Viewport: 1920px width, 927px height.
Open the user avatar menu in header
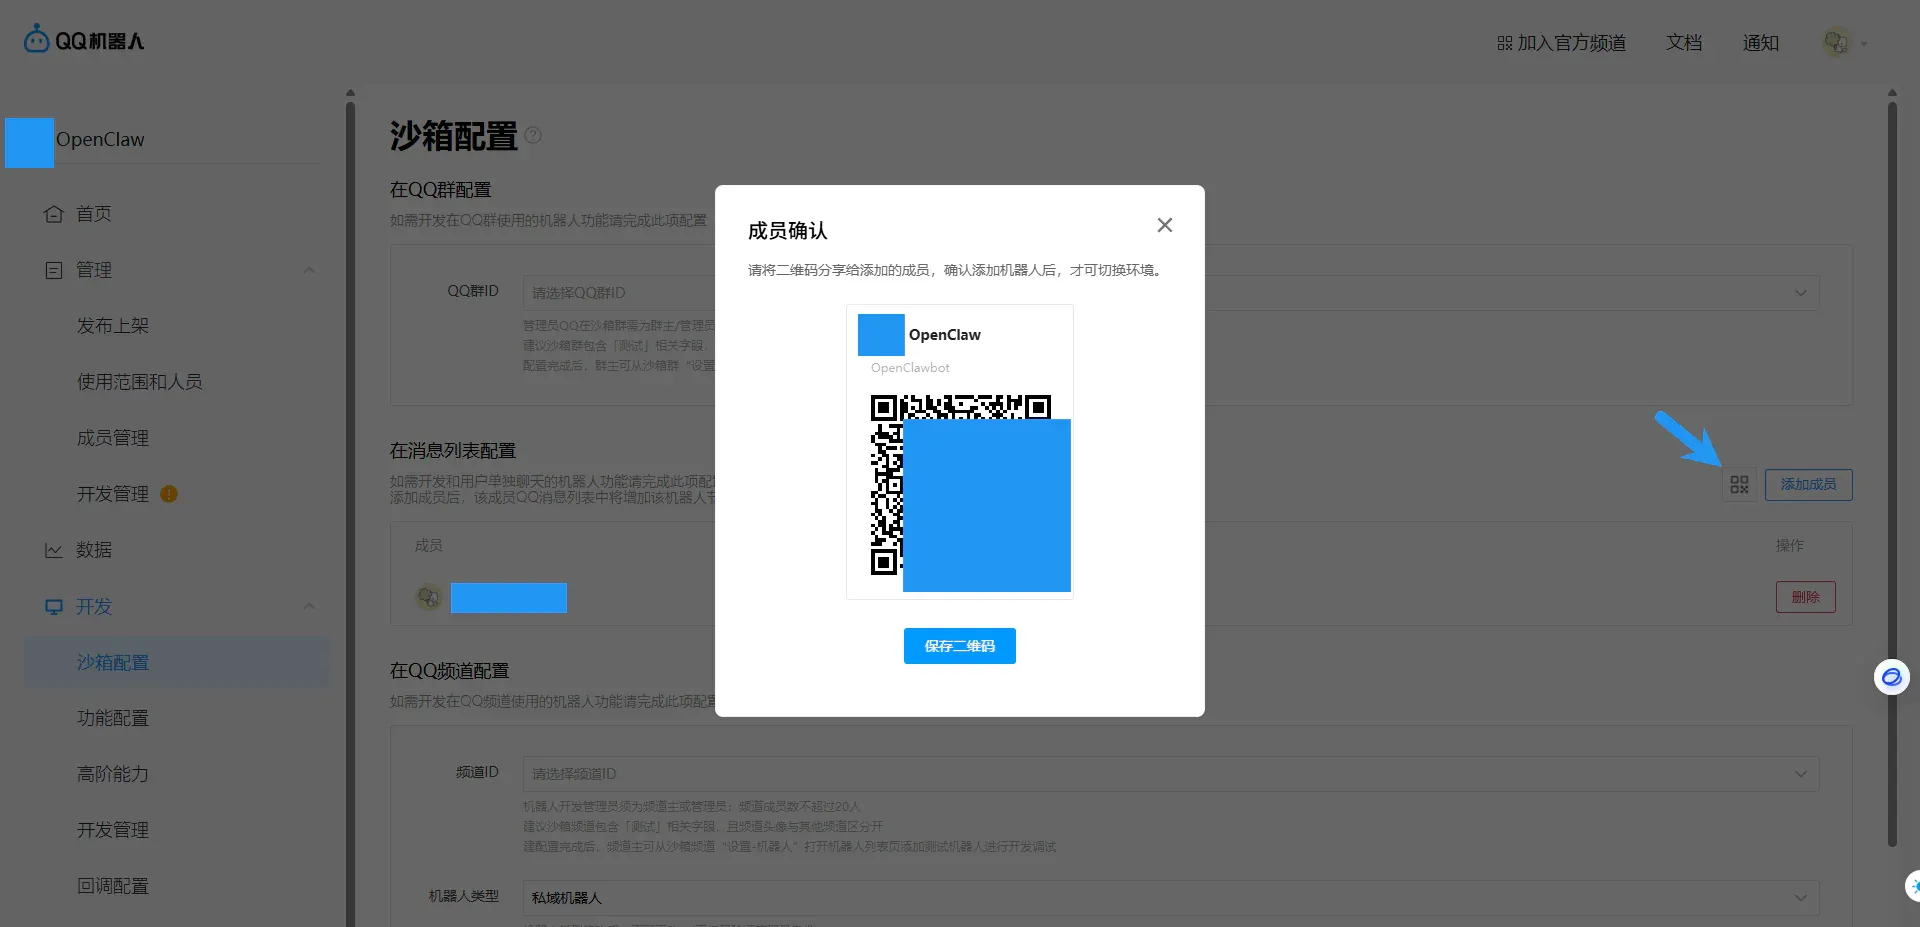pos(1843,43)
